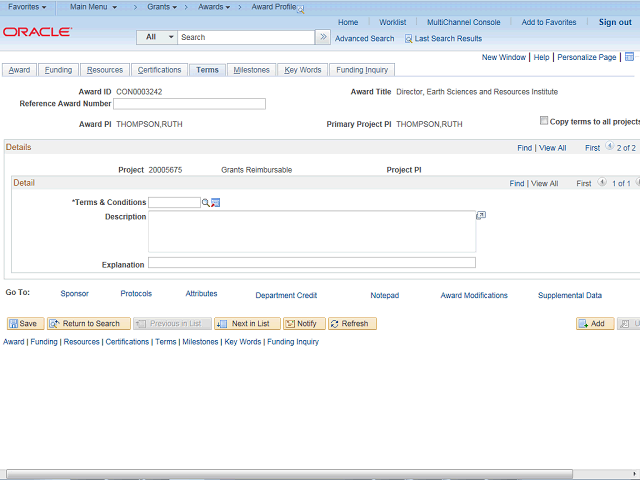Image resolution: width=640 pixels, height=480 pixels.
Task: Click into the Explanation field
Action: click(x=312, y=262)
